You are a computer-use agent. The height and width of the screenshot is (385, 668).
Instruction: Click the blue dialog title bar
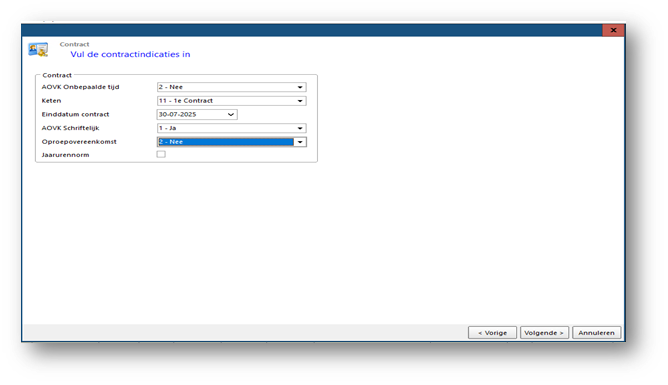(312, 30)
